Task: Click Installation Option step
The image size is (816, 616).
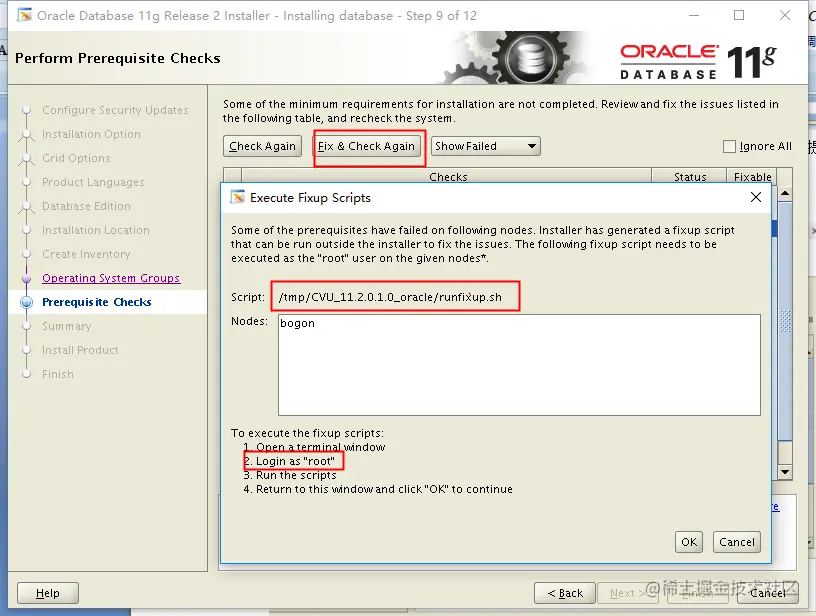Action: [x=91, y=134]
